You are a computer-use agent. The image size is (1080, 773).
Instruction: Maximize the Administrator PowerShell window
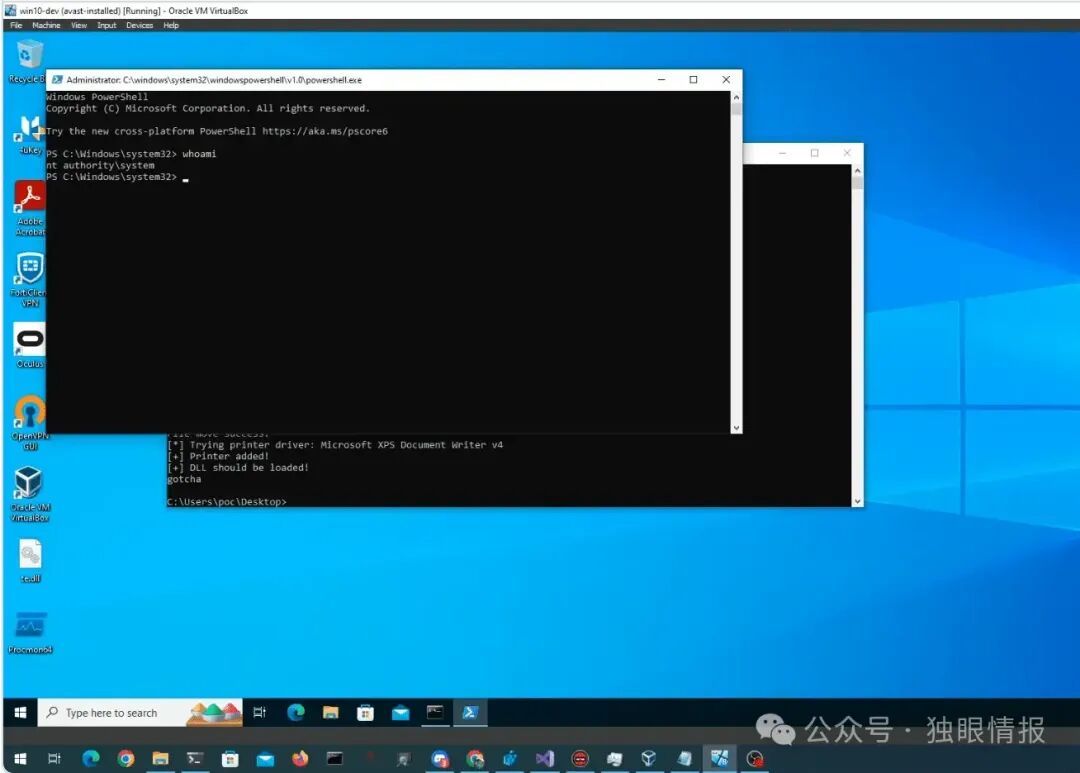694,80
